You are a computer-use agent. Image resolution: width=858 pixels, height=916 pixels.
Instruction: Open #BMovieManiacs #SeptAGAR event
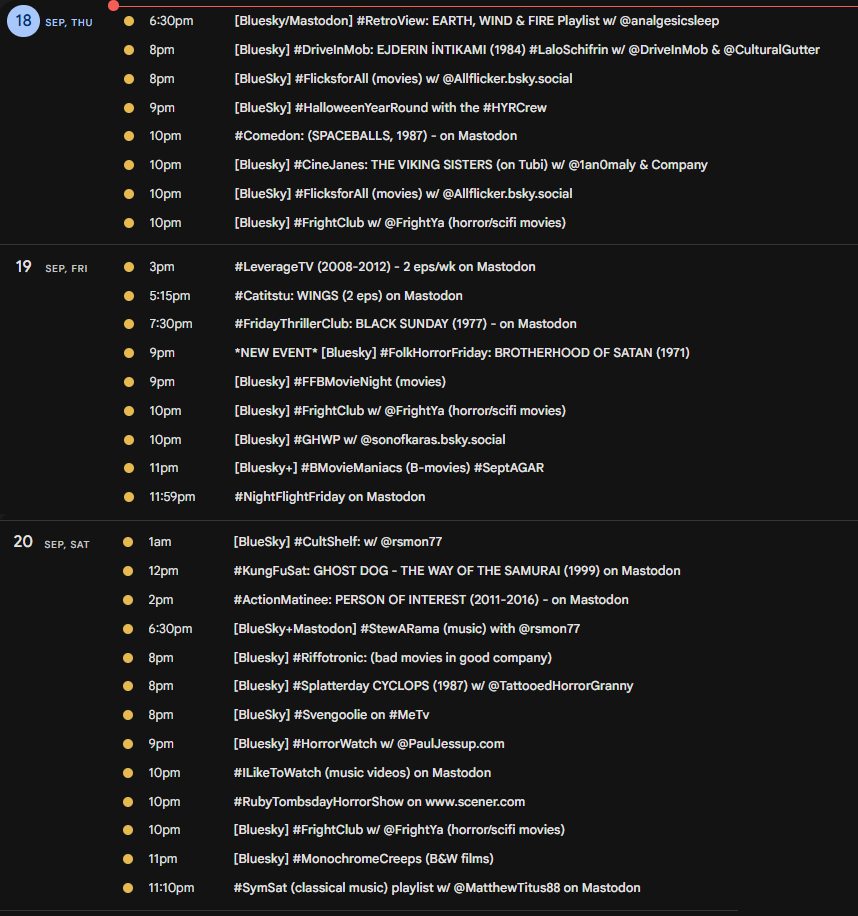coord(389,468)
